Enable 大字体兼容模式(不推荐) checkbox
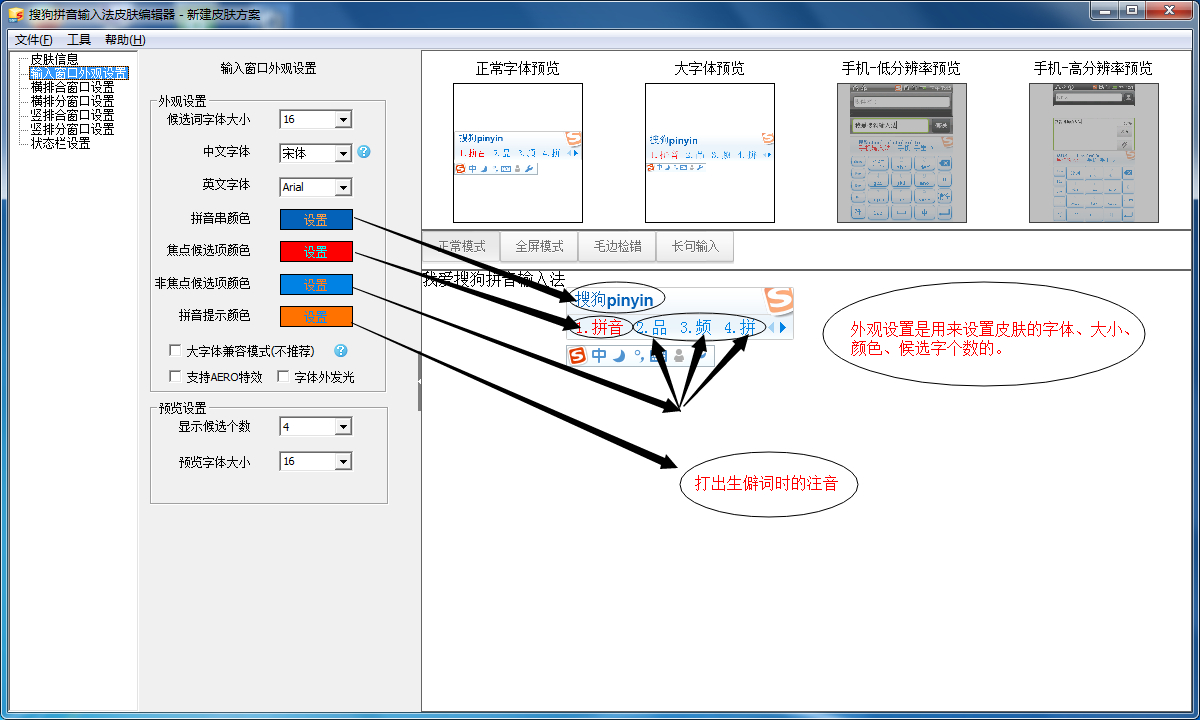1200x720 pixels. tap(176, 351)
